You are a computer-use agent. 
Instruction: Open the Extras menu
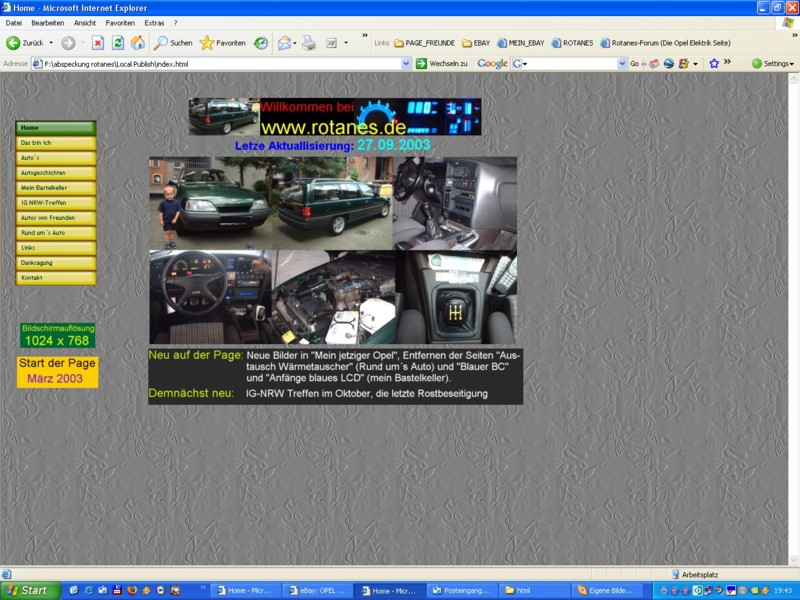[x=154, y=22]
